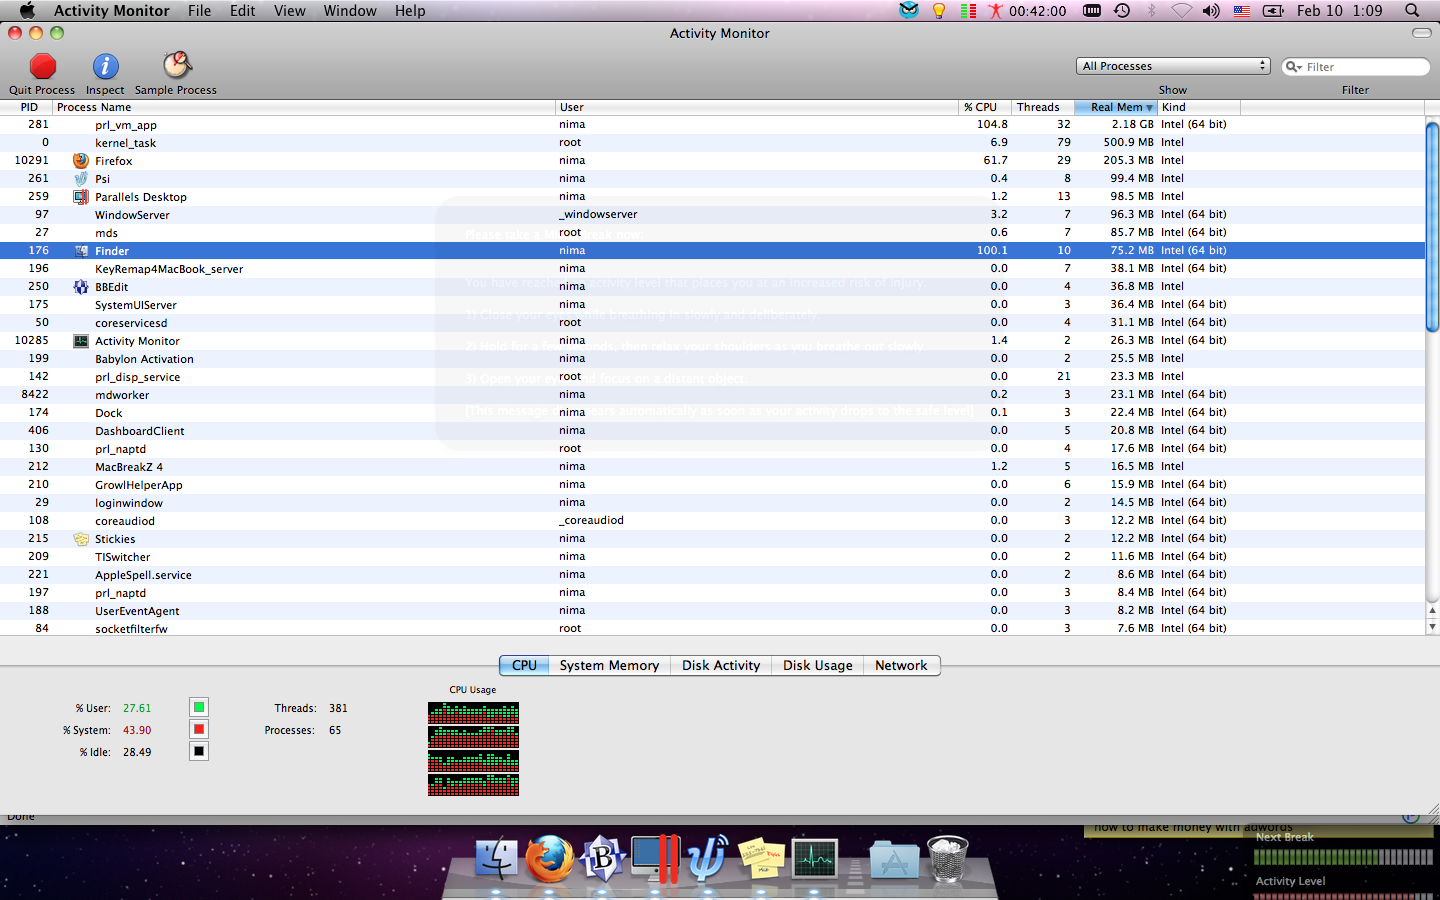Image resolution: width=1440 pixels, height=900 pixels.
Task: Open the Inspect info icon in toolbar
Action: [105, 66]
